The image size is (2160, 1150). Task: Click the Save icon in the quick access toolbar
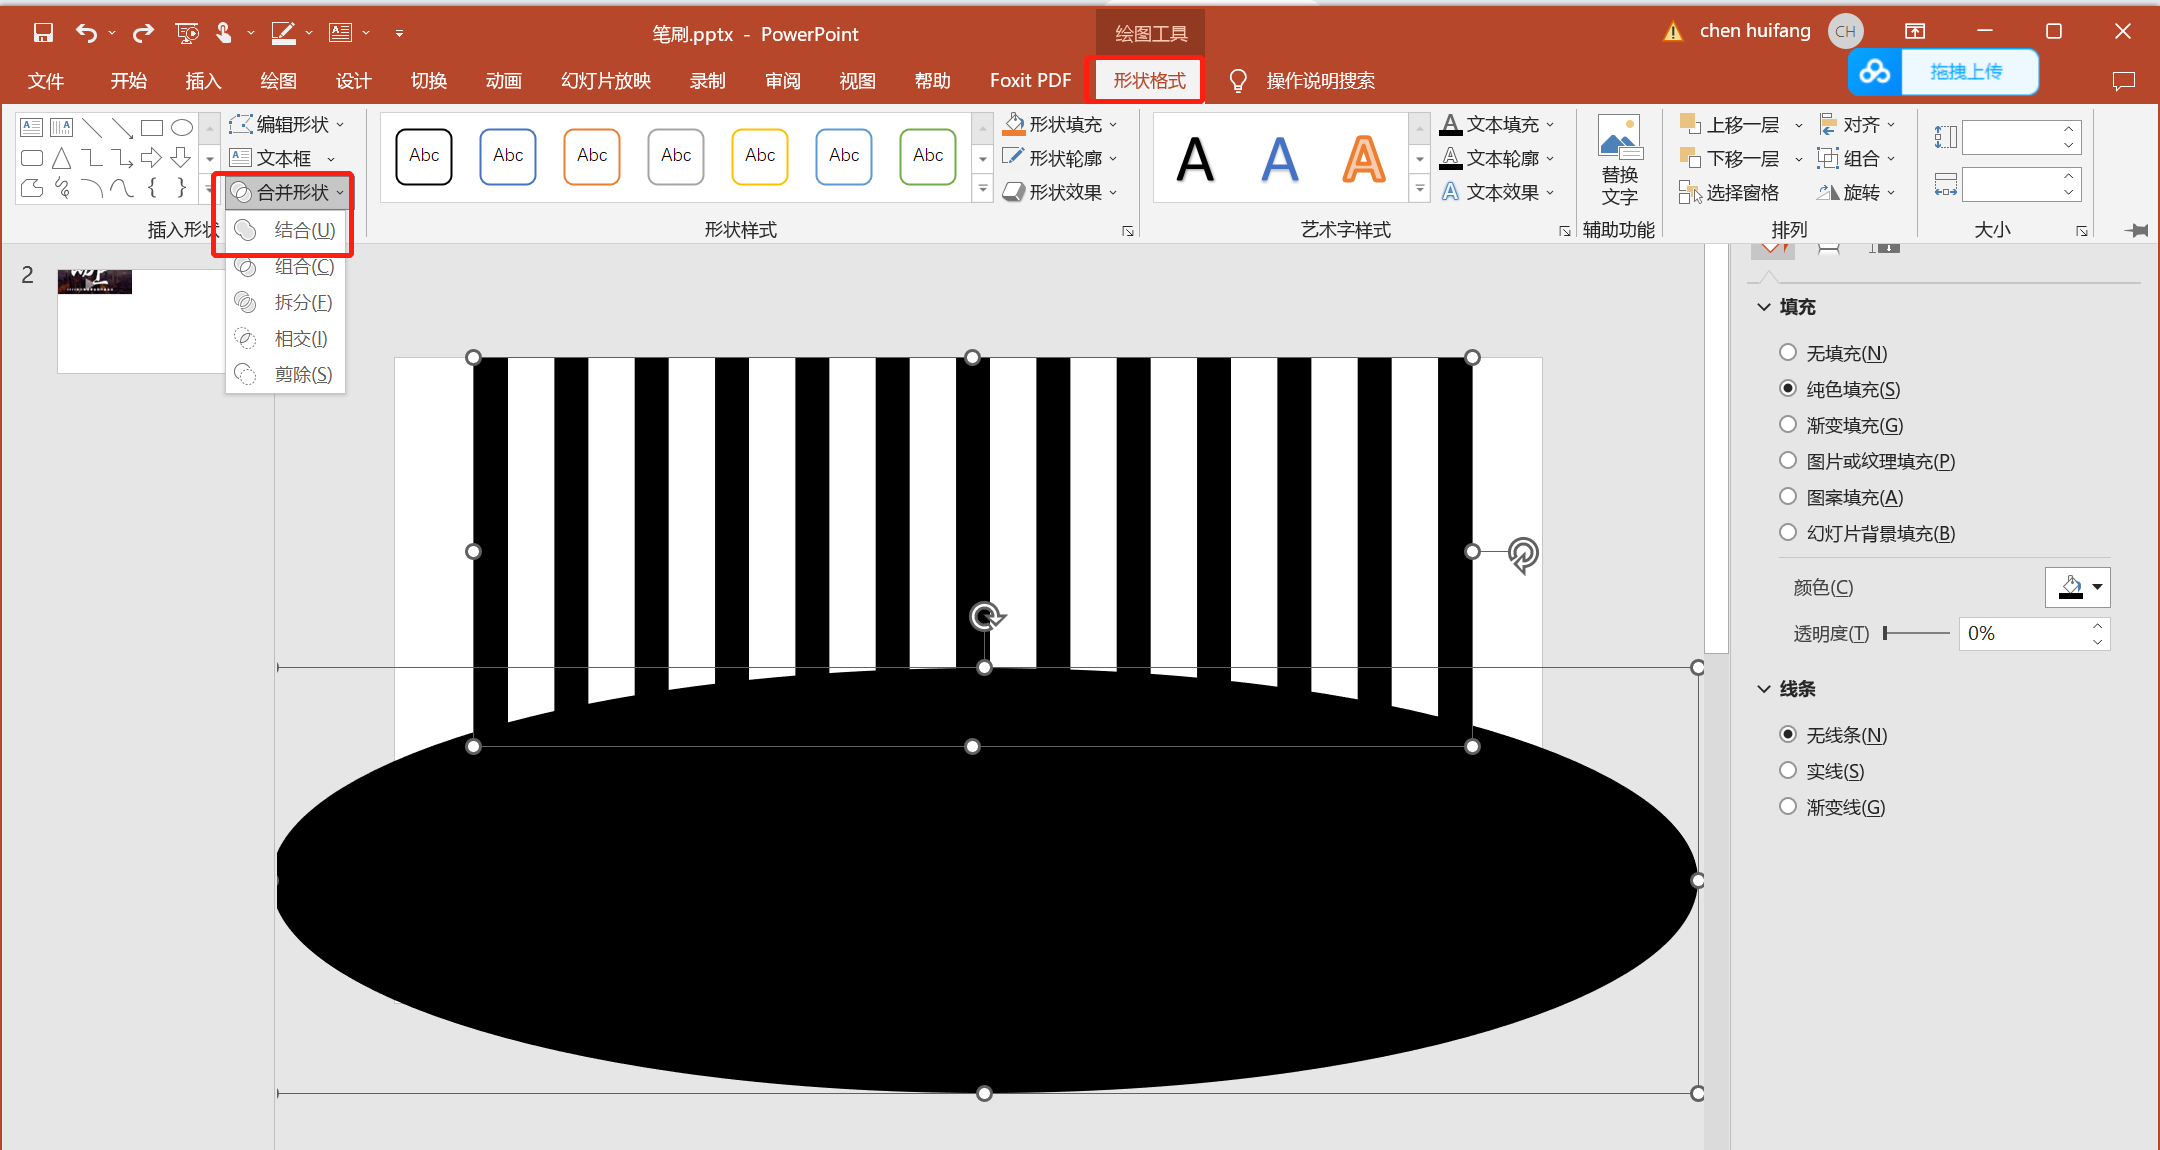[x=43, y=33]
